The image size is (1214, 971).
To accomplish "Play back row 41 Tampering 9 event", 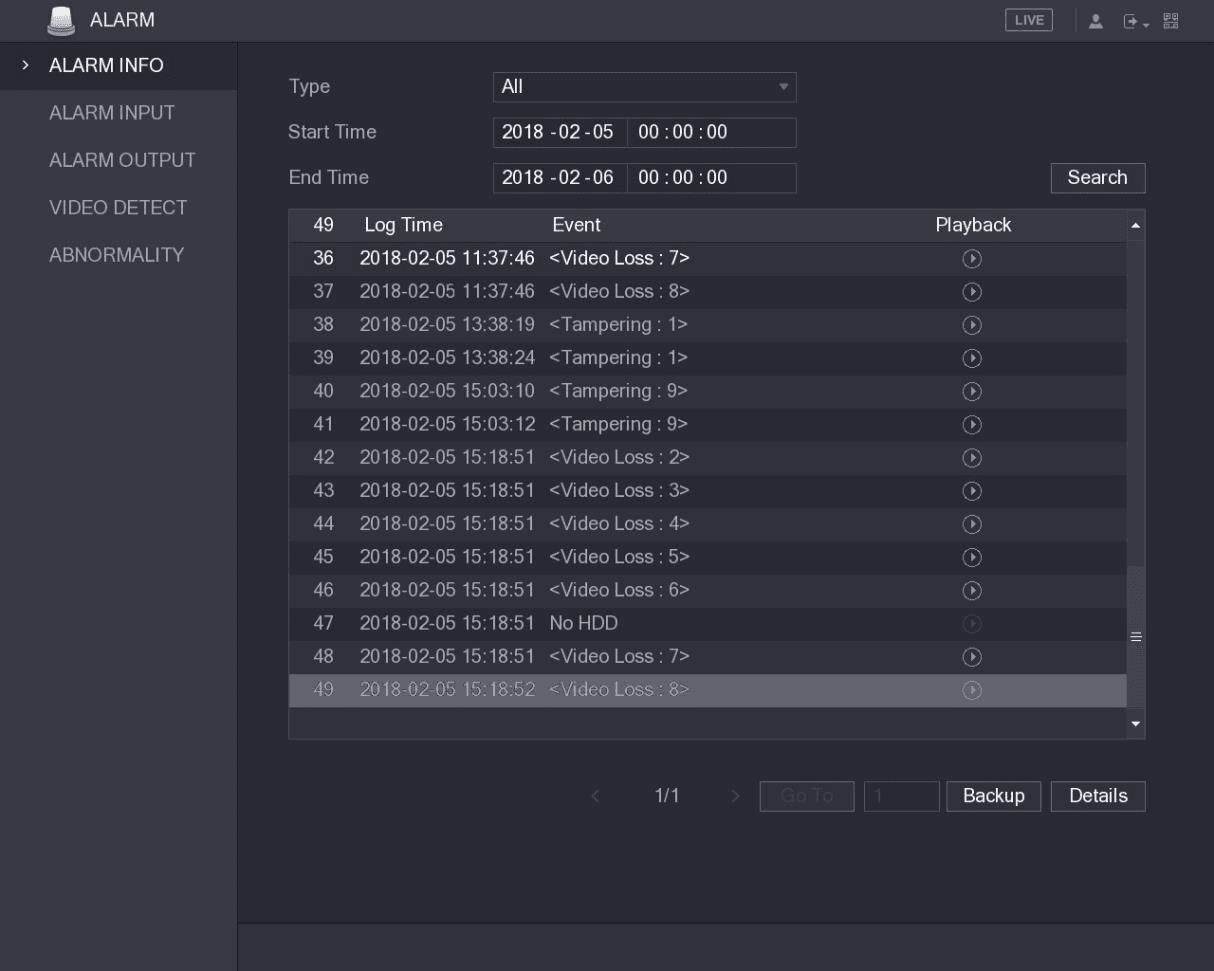I will coord(970,424).
